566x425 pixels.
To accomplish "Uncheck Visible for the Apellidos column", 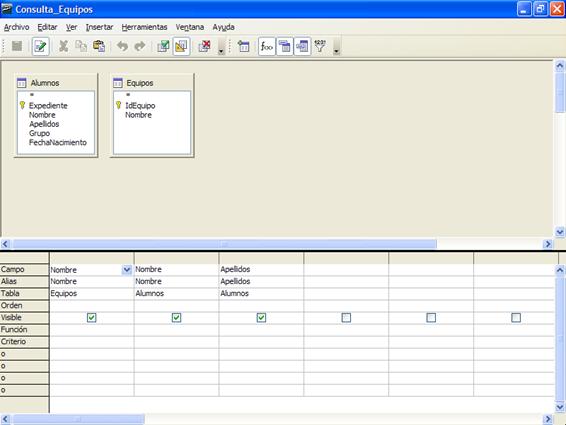I will (261, 318).
